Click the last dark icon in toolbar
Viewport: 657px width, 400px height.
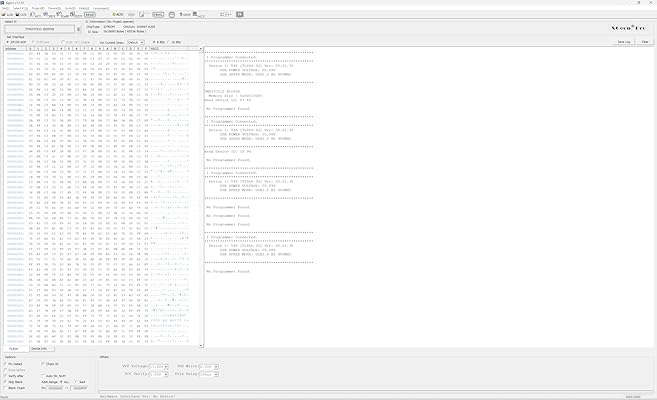(x=240, y=14)
